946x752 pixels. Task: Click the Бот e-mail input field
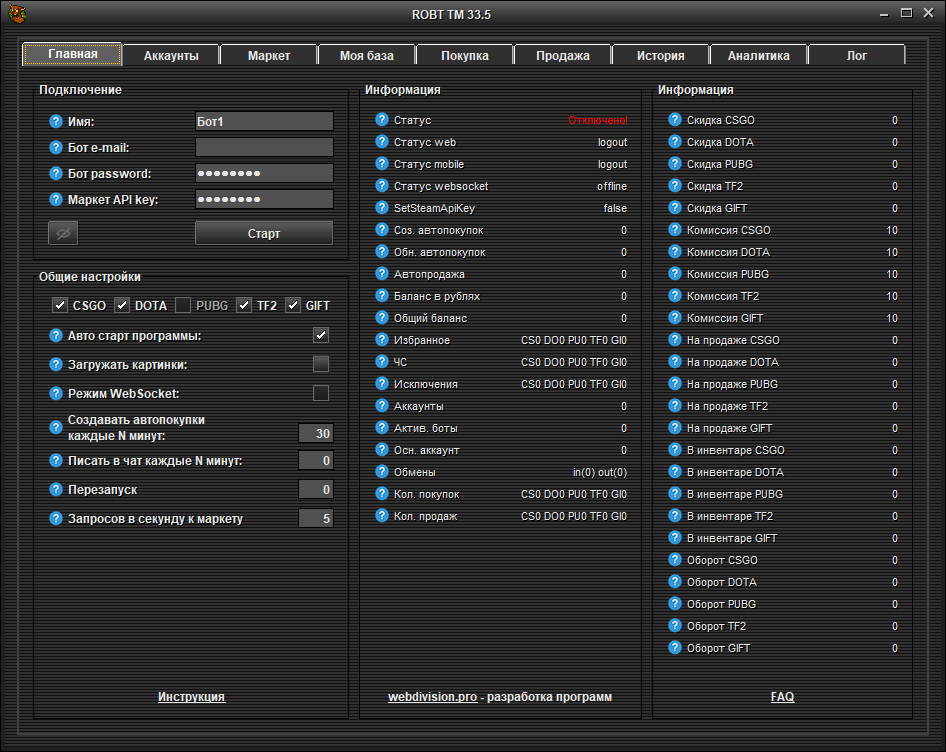pyautogui.click(x=264, y=148)
